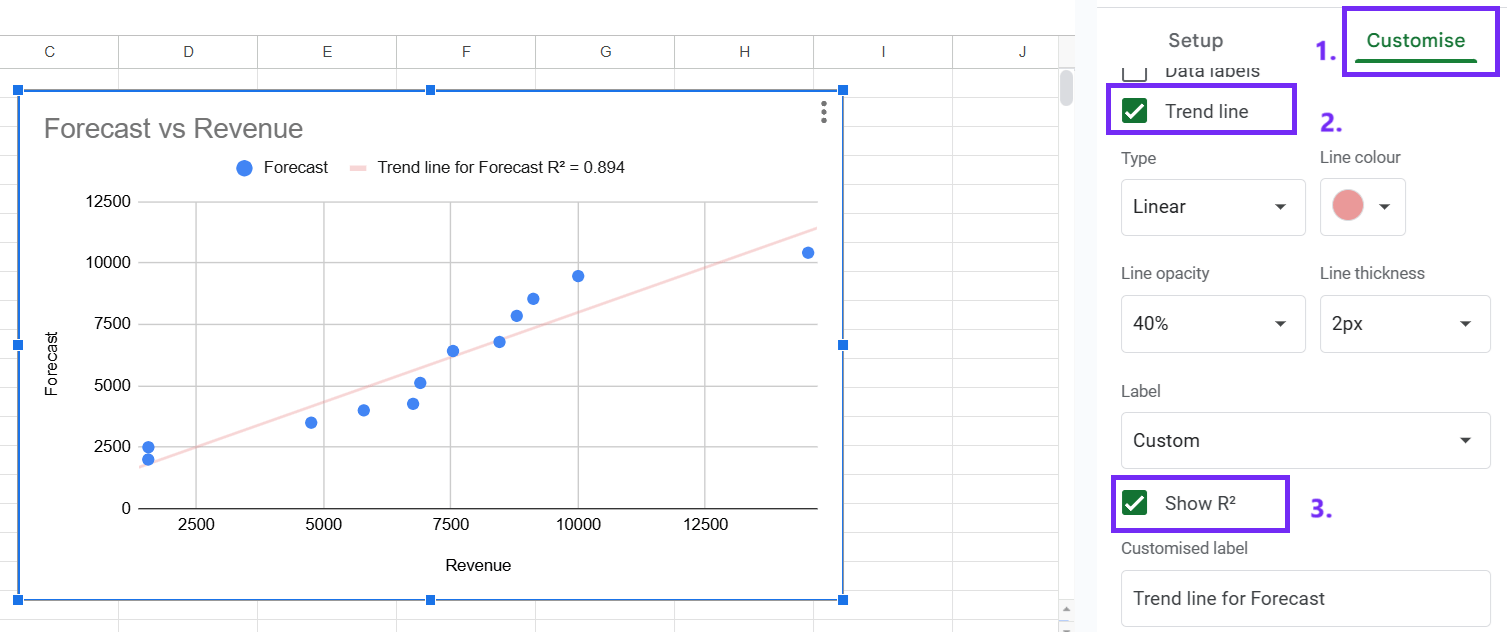The width and height of the screenshot is (1507, 632).
Task: Open the Line colour dropdown arrow
Action: click(1383, 207)
